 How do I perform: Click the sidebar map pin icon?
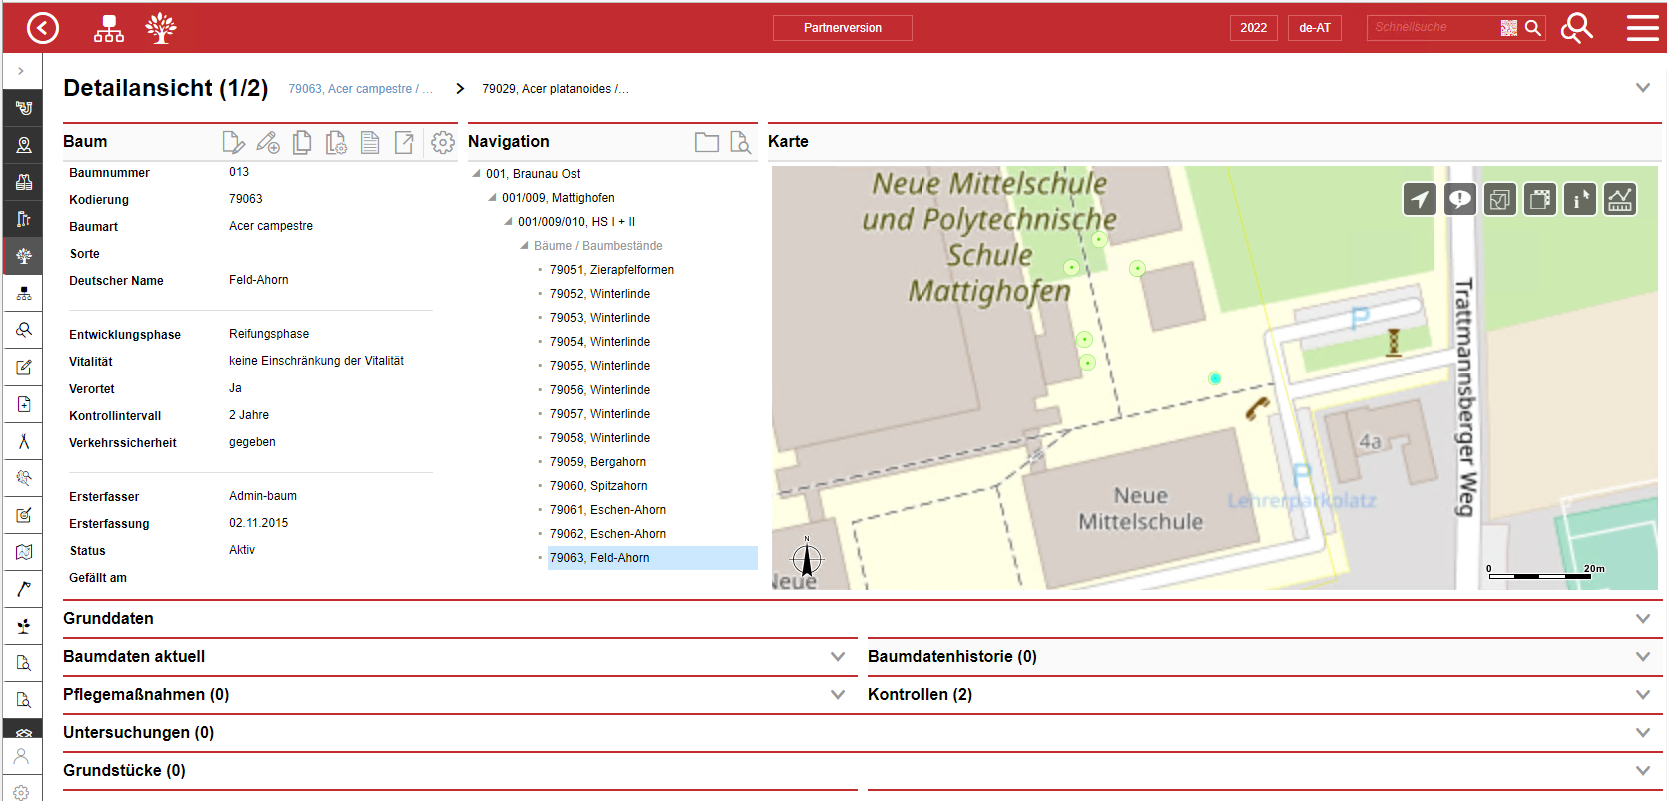pos(23,145)
